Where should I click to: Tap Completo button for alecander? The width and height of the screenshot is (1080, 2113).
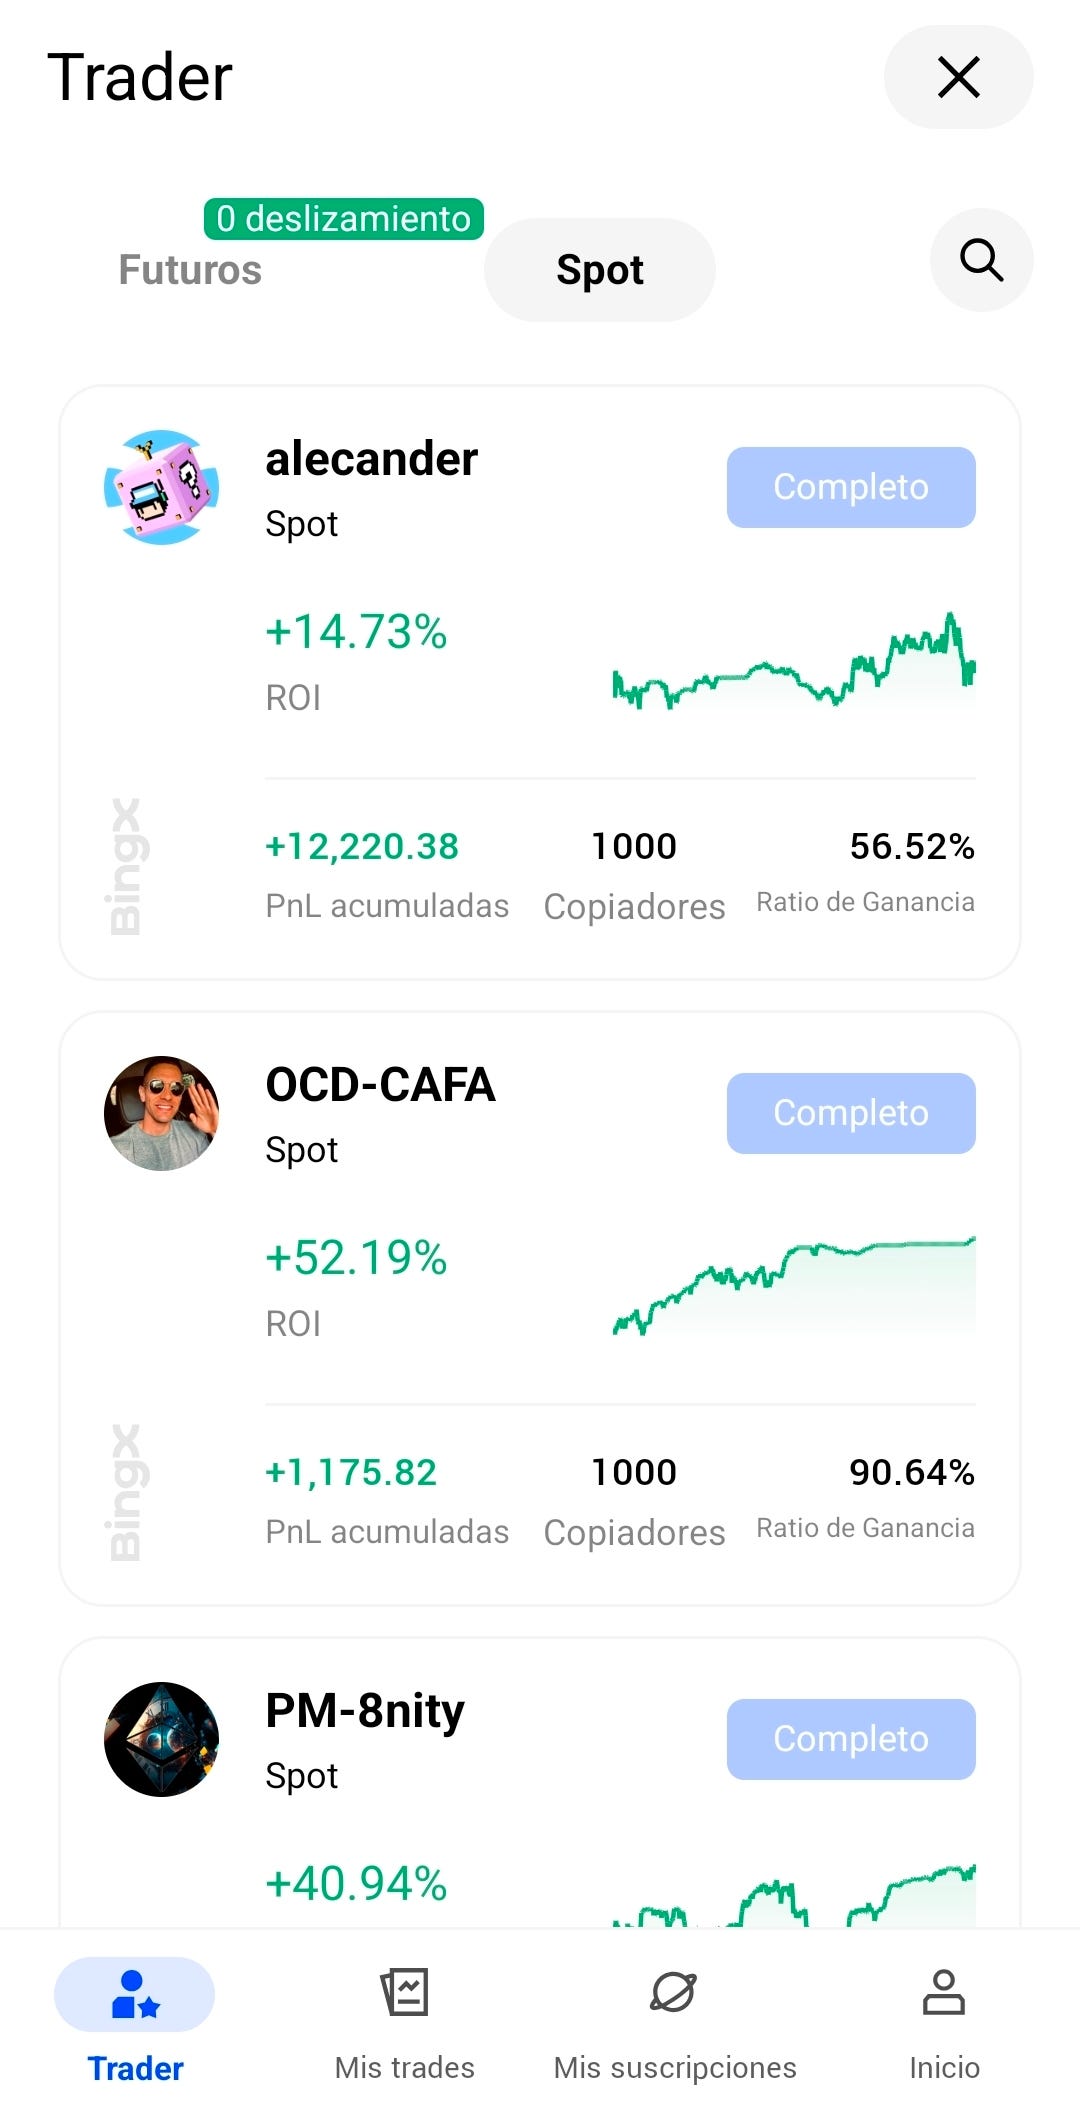pyautogui.click(x=851, y=487)
